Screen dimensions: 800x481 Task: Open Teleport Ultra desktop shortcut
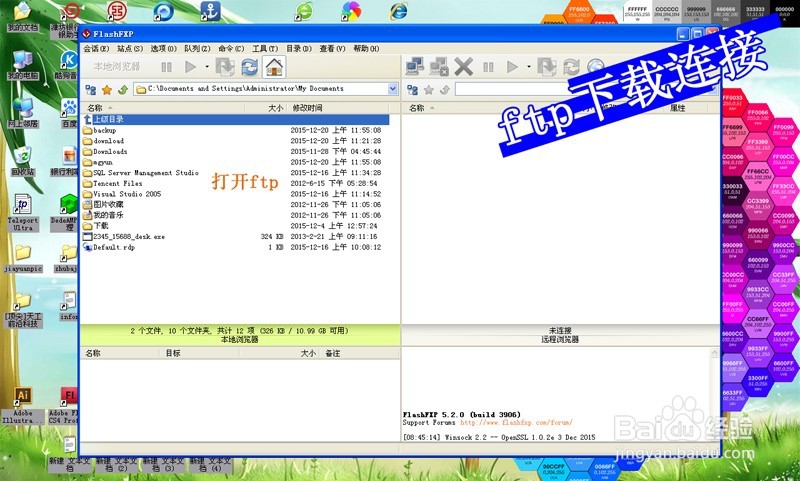click(x=22, y=213)
